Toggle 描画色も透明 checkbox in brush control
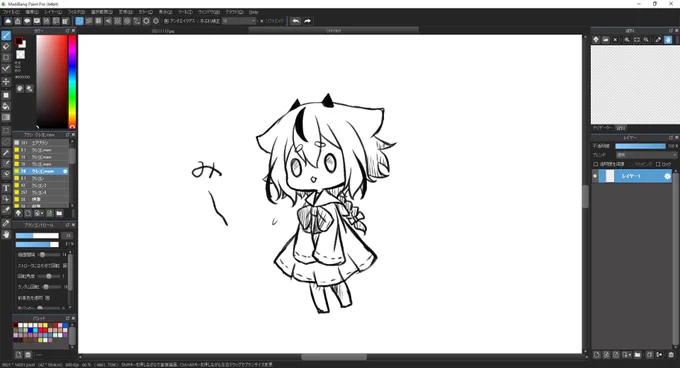This screenshot has height=368, width=680. coord(48,298)
